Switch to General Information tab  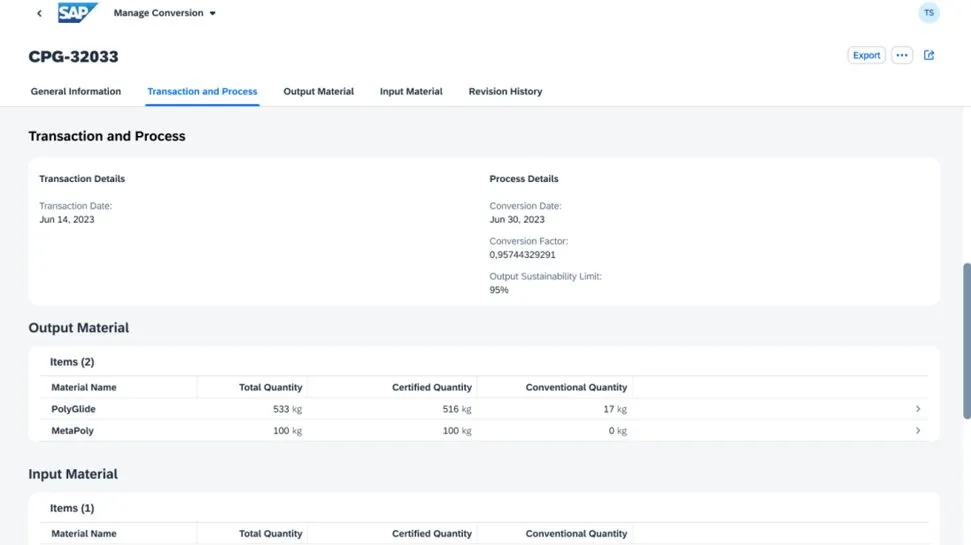pos(76,91)
